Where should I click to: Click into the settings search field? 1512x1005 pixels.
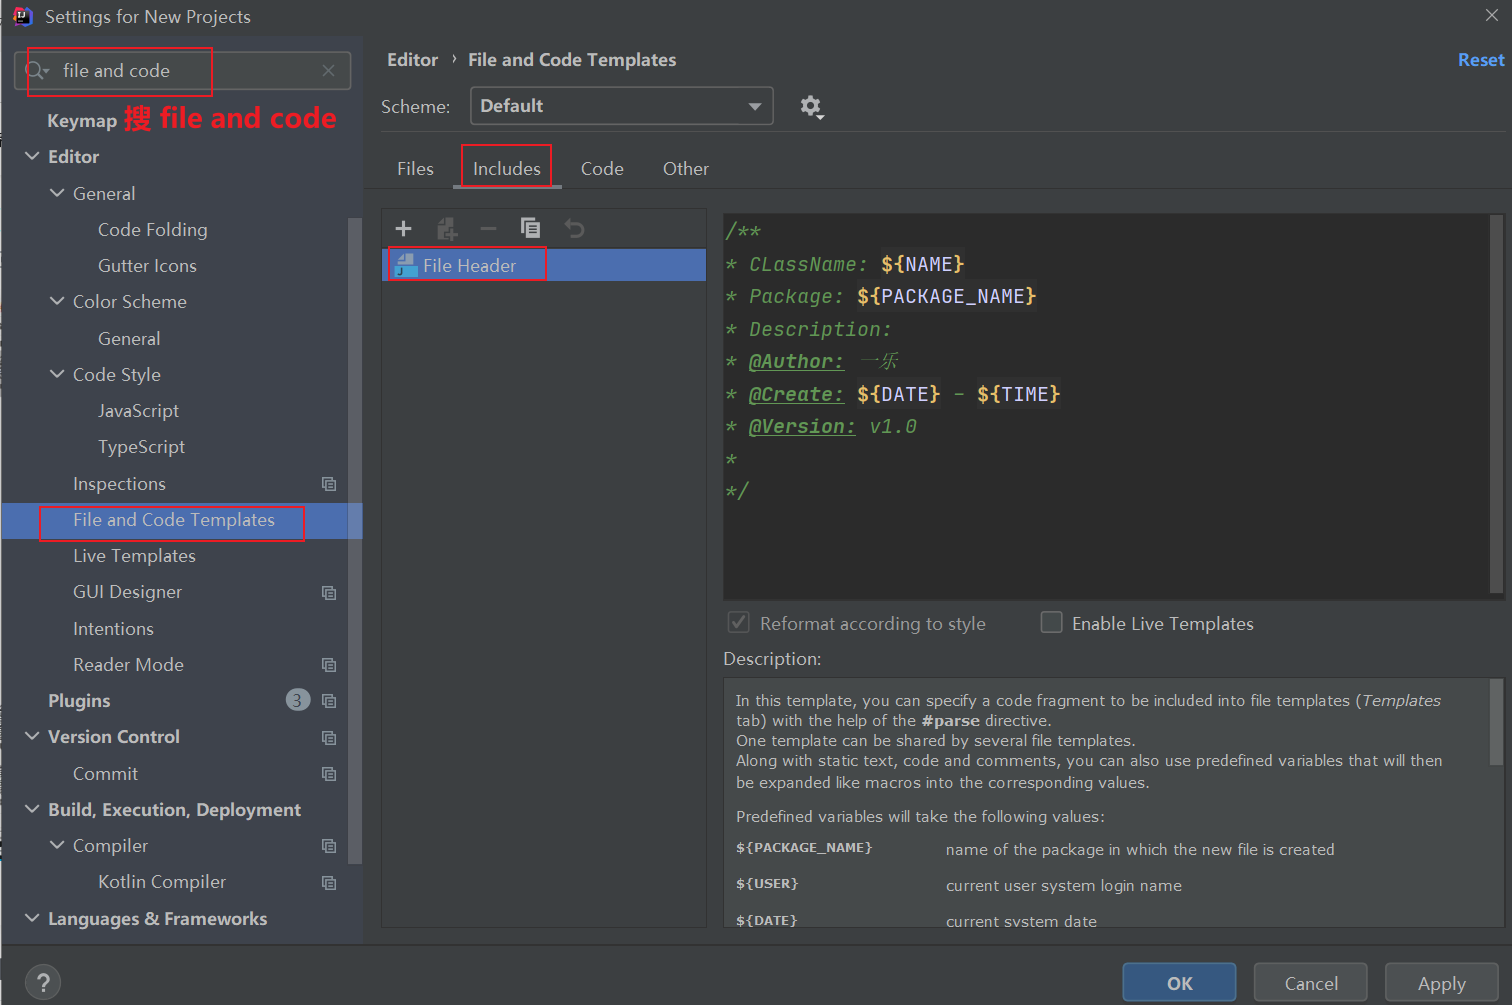pyautogui.click(x=182, y=71)
